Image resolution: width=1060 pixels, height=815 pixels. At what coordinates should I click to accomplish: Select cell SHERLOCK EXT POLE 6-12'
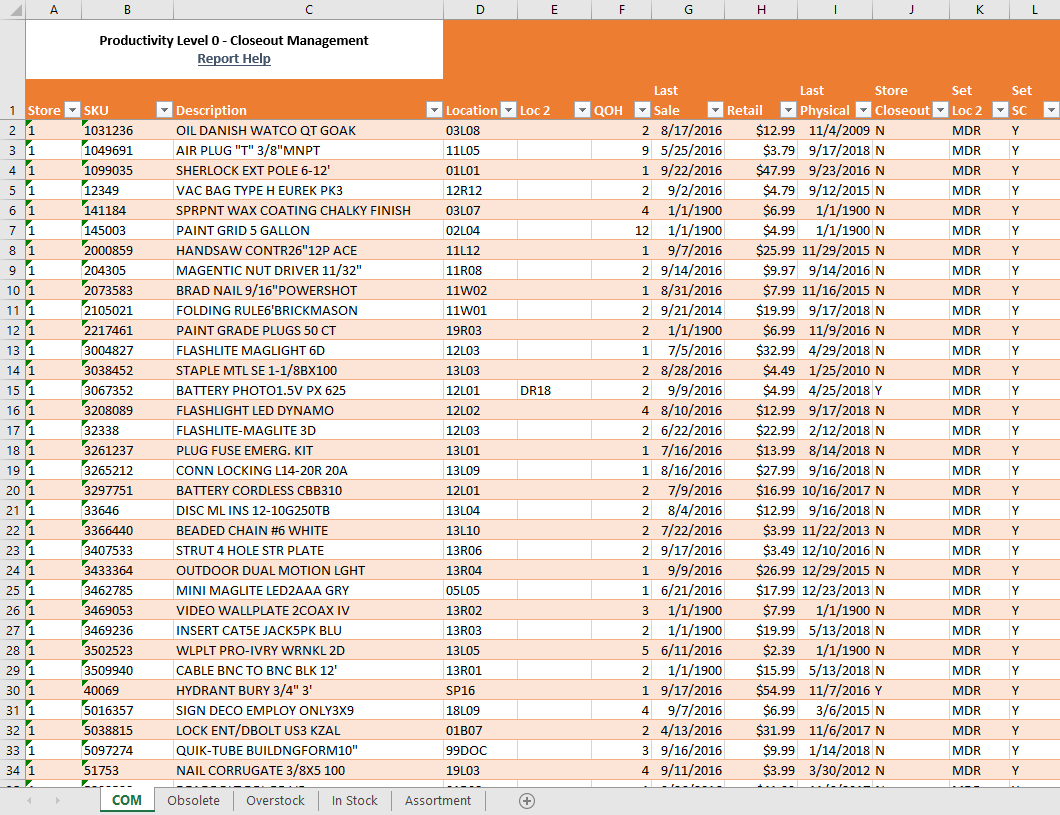click(308, 170)
